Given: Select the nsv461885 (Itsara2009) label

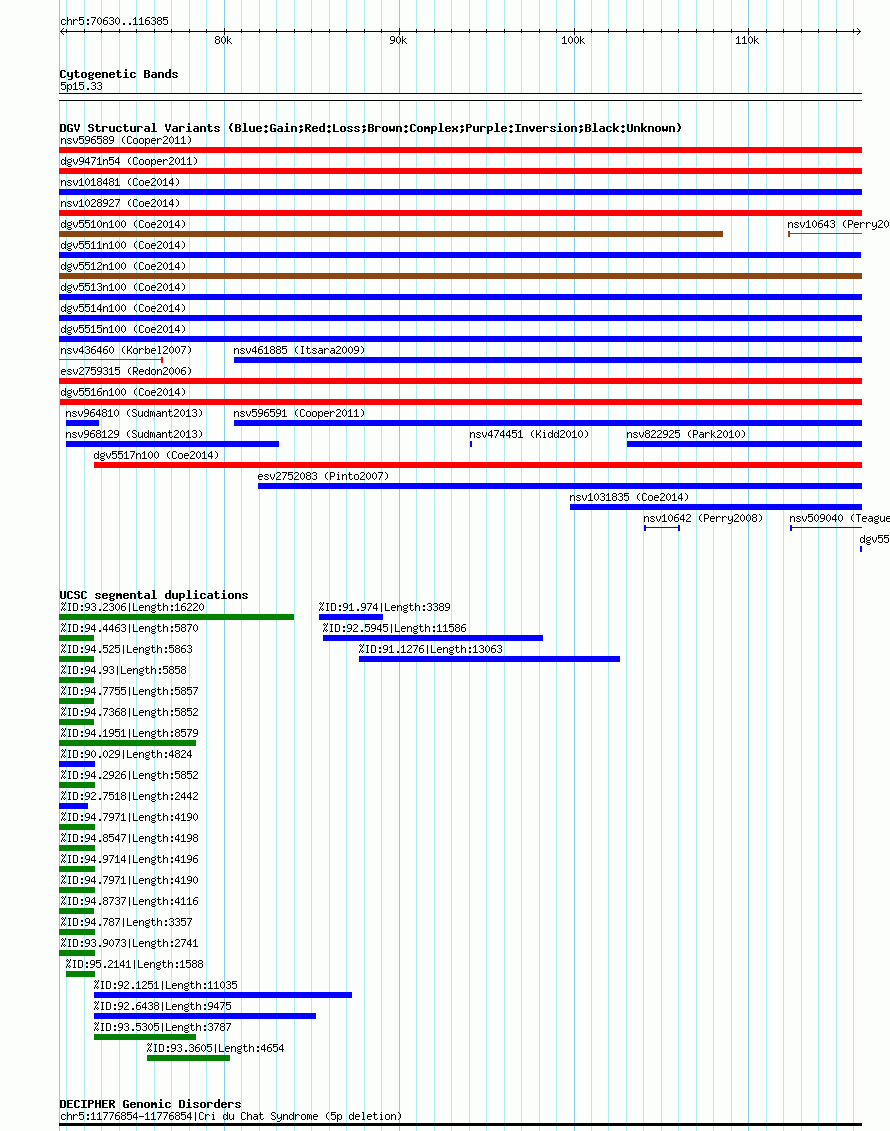Looking at the screenshot, I should point(299,350).
